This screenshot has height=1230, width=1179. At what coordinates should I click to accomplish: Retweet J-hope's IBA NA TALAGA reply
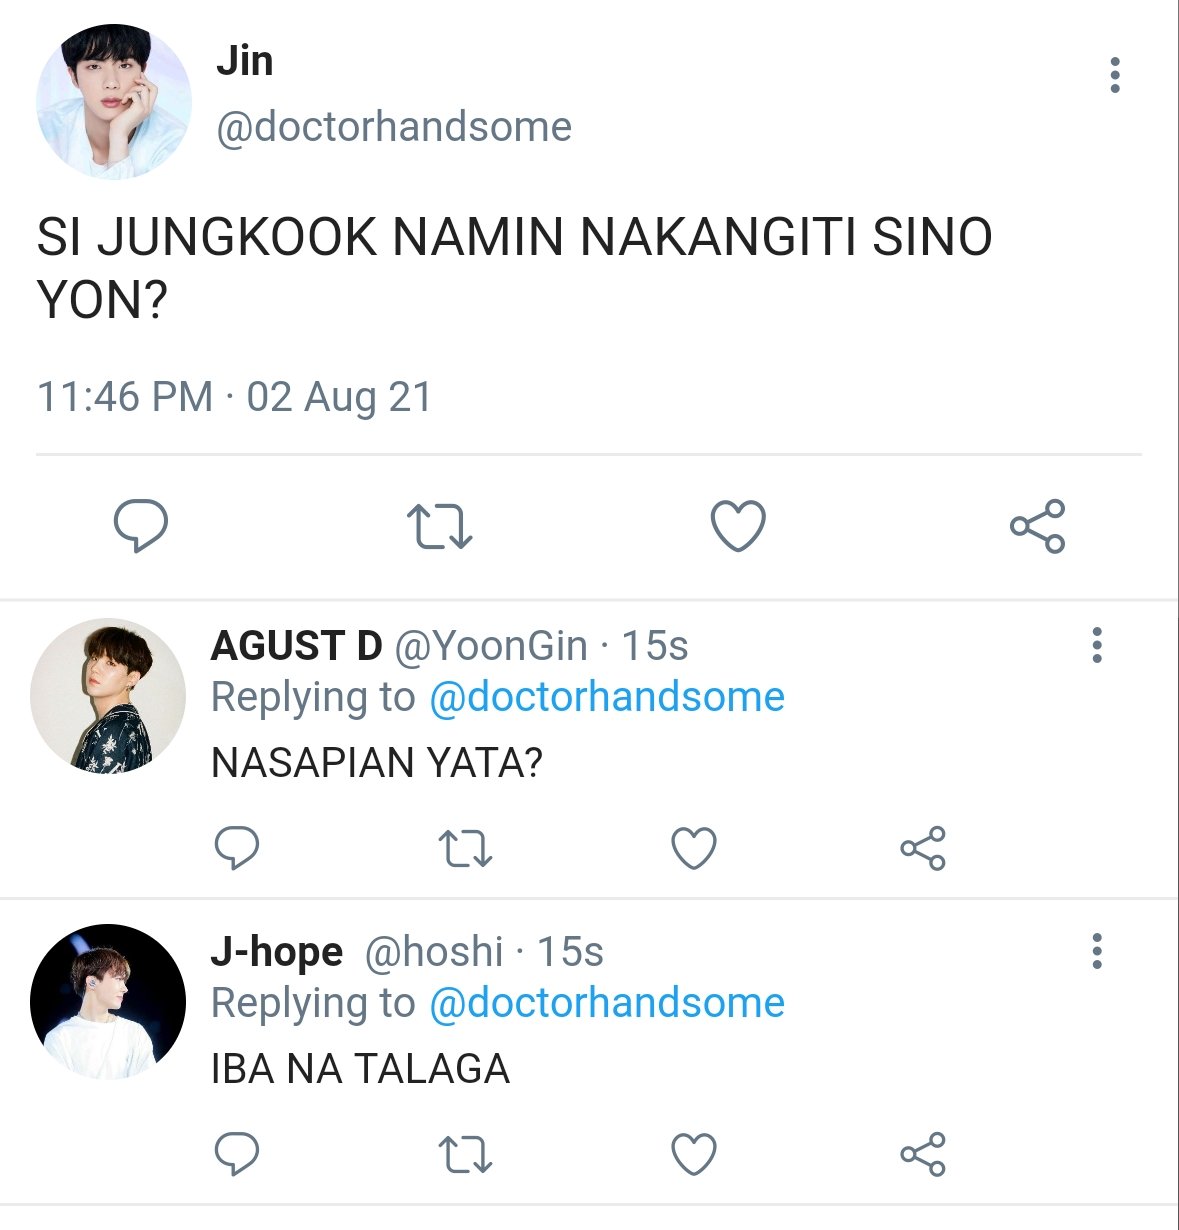click(466, 1154)
